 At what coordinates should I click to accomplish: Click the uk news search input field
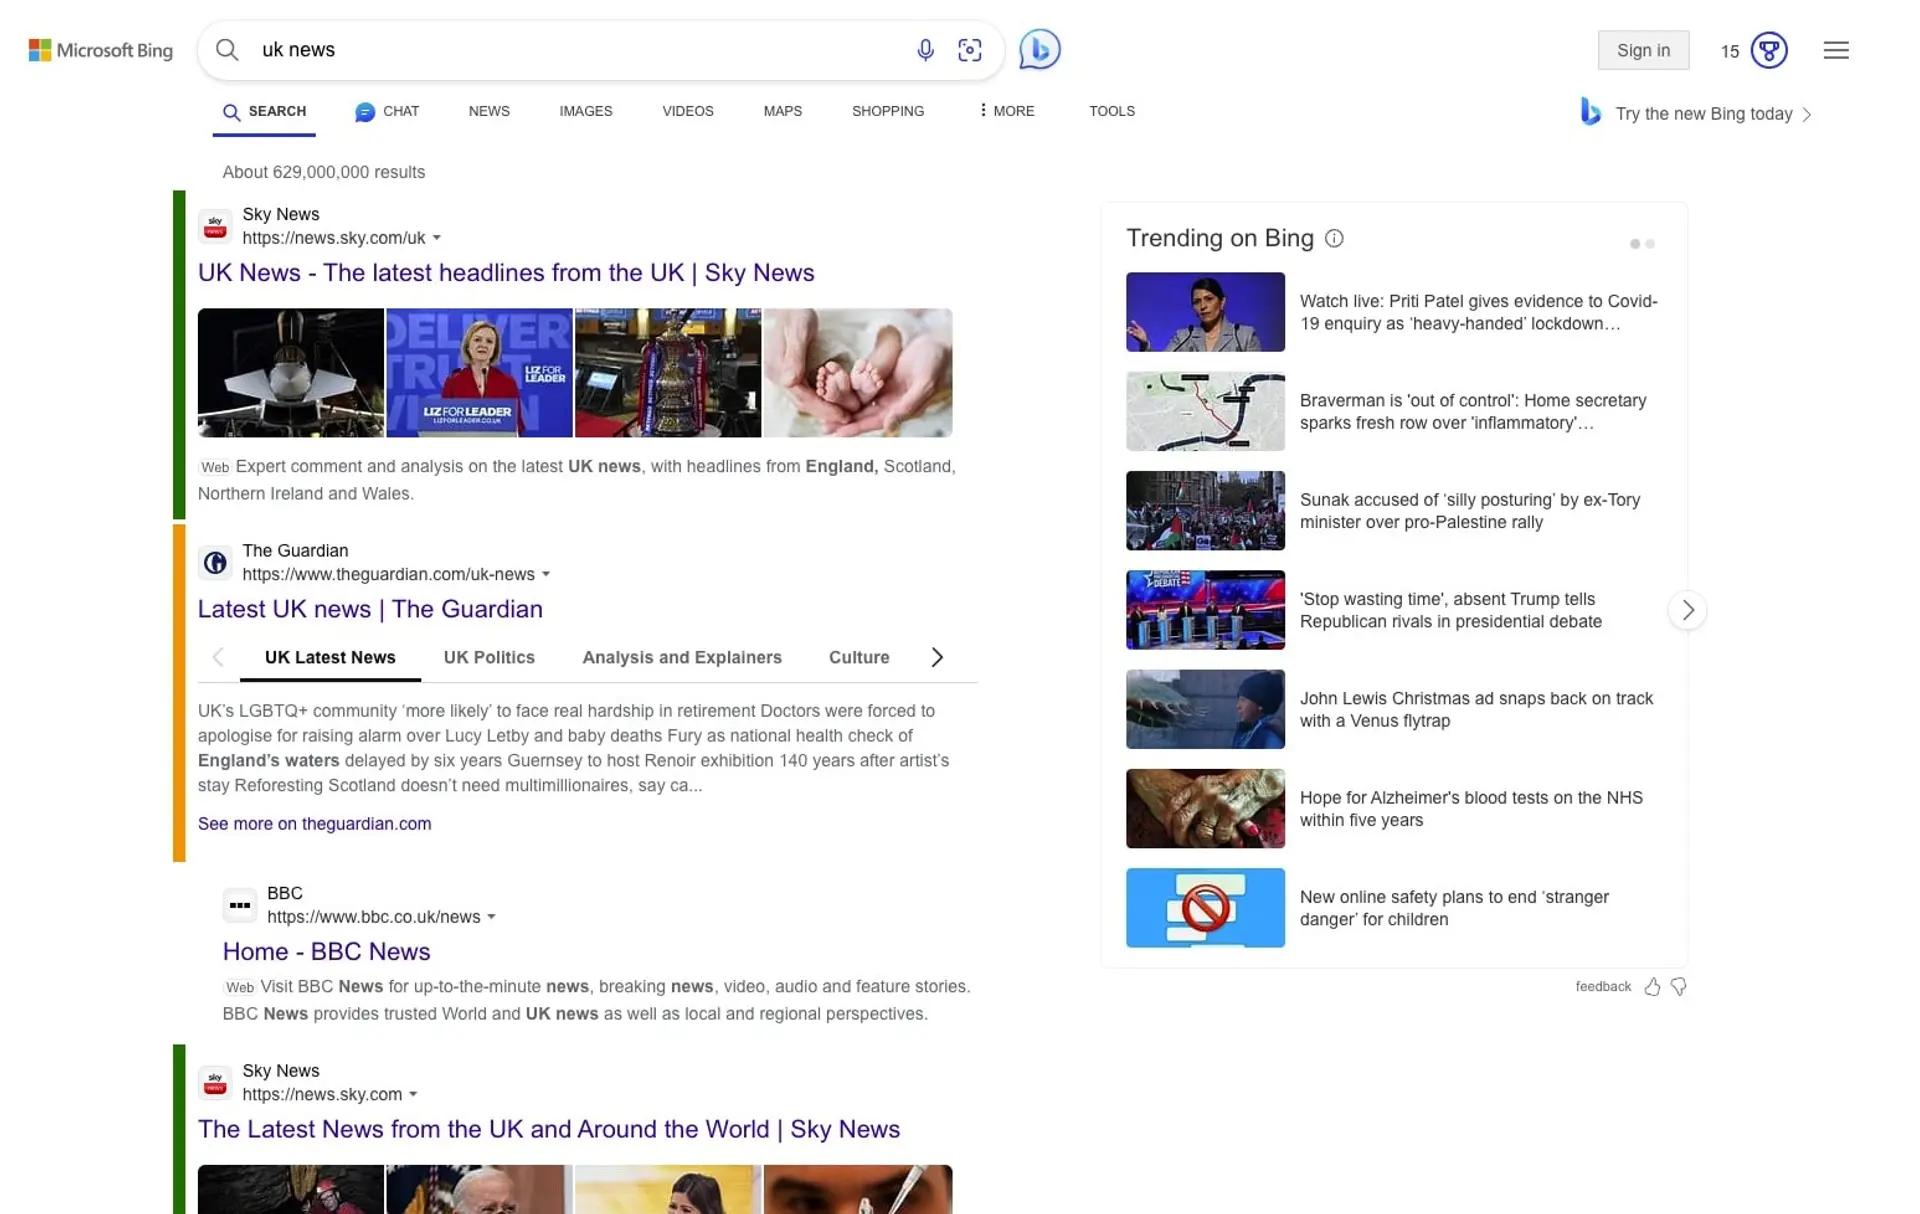click(580, 50)
